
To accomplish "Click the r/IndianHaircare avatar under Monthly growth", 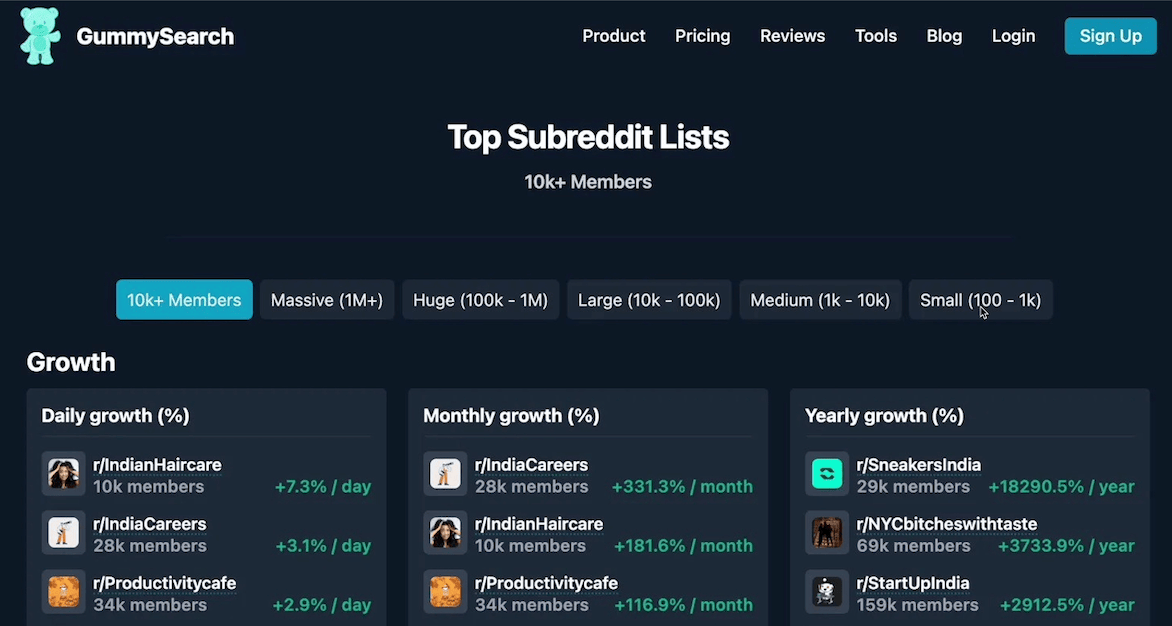I will click(445, 533).
